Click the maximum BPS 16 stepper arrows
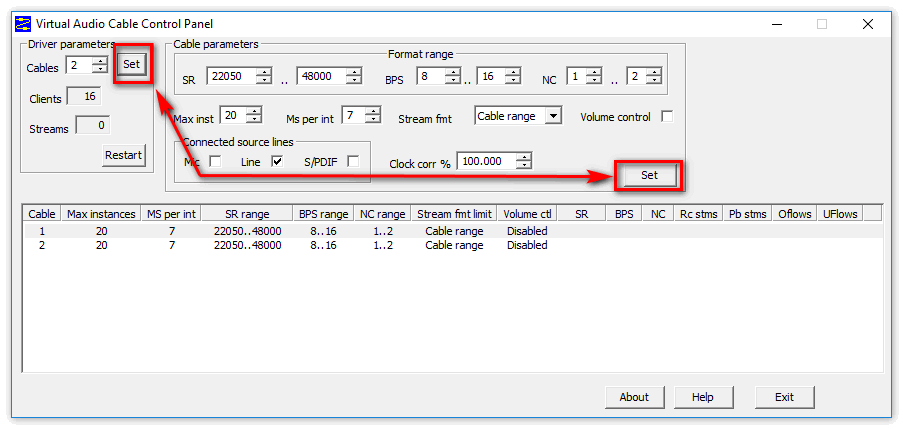The height and width of the screenshot is (429, 903). pyautogui.click(x=514, y=76)
